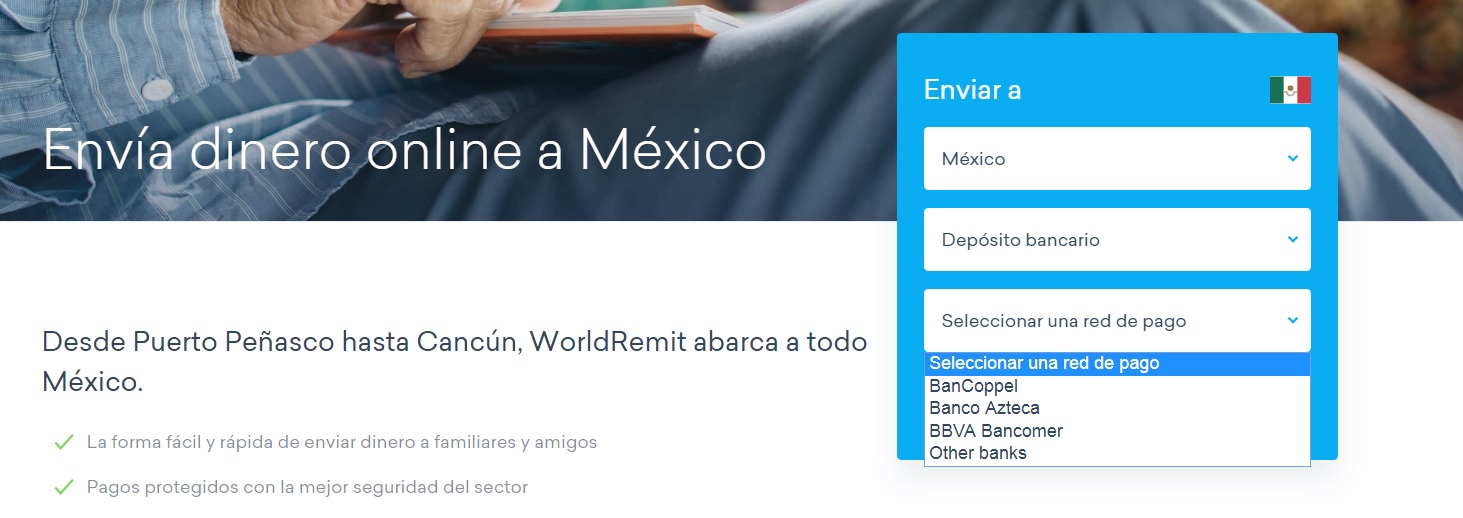Pick BBVA Bancomer as the payment network
This screenshot has height=518, width=1463.
click(x=995, y=431)
